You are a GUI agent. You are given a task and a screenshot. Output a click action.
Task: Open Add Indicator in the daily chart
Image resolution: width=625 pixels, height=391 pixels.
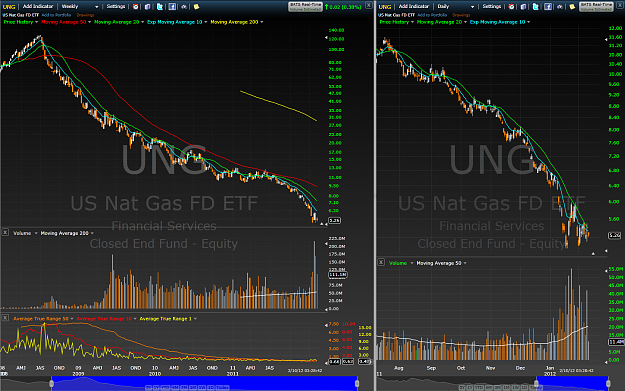[414, 6]
